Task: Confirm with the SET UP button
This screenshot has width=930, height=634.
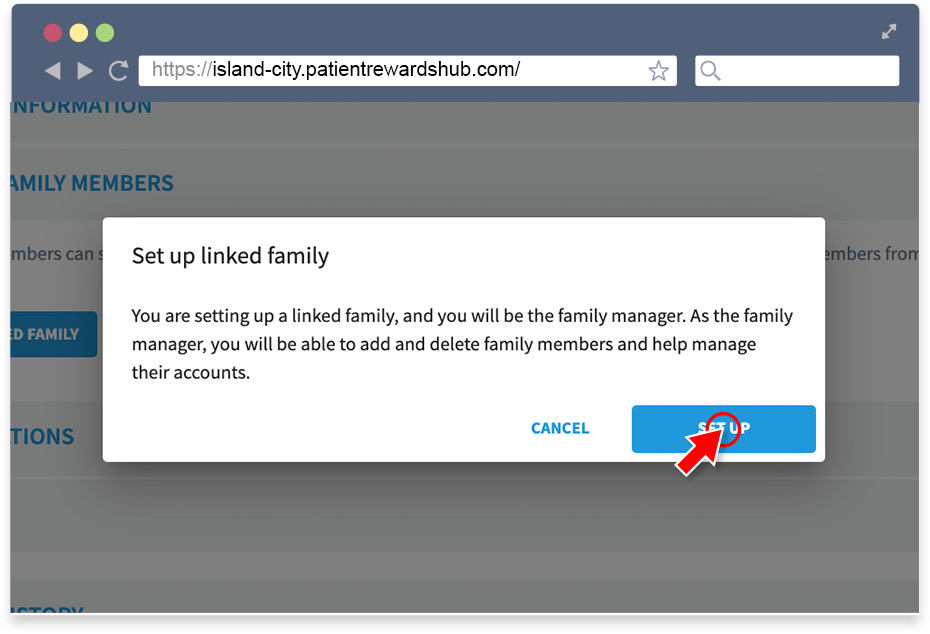Action: (724, 429)
